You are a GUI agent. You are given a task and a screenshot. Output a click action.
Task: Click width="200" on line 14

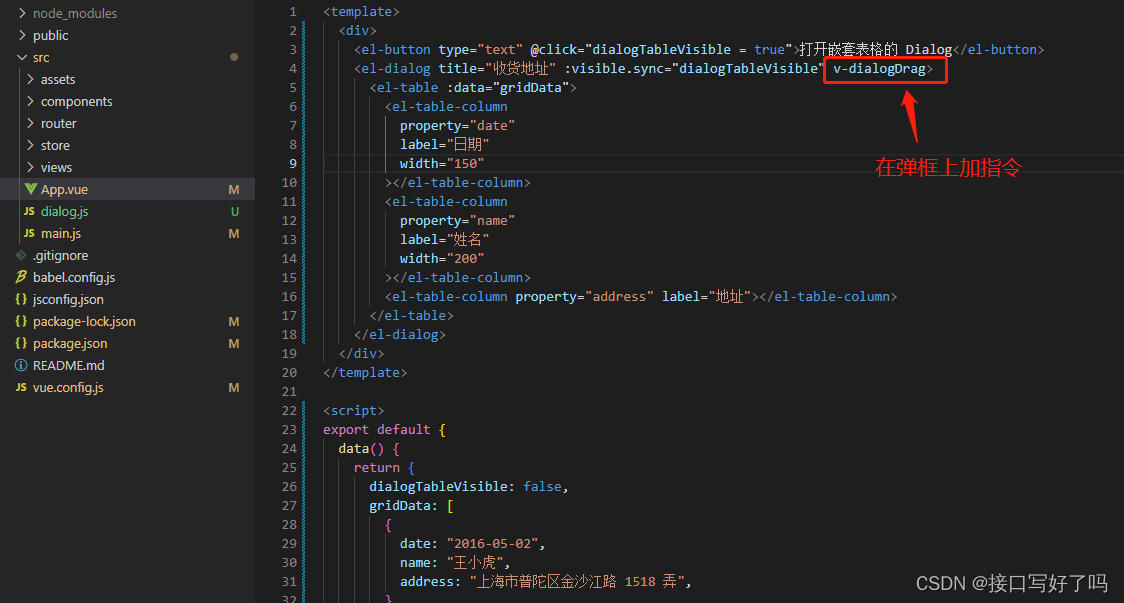click(442, 259)
